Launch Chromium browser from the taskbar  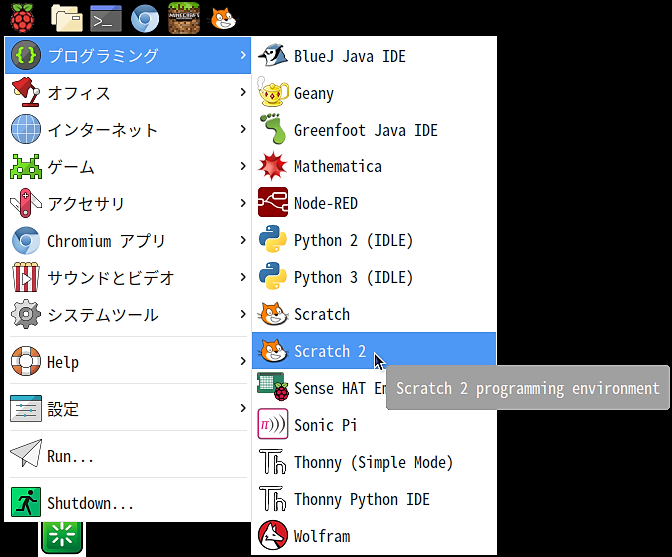145,19
